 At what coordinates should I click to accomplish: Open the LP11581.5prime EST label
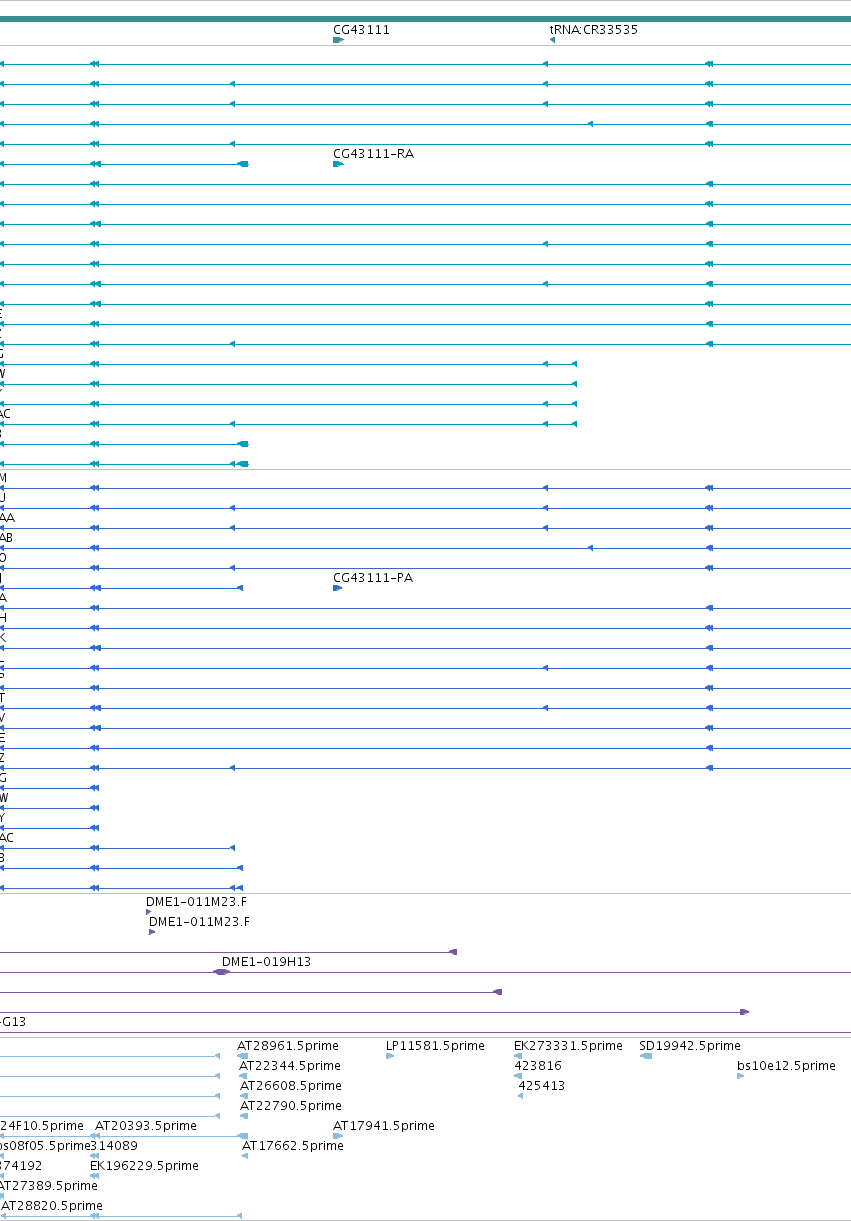point(435,1046)
